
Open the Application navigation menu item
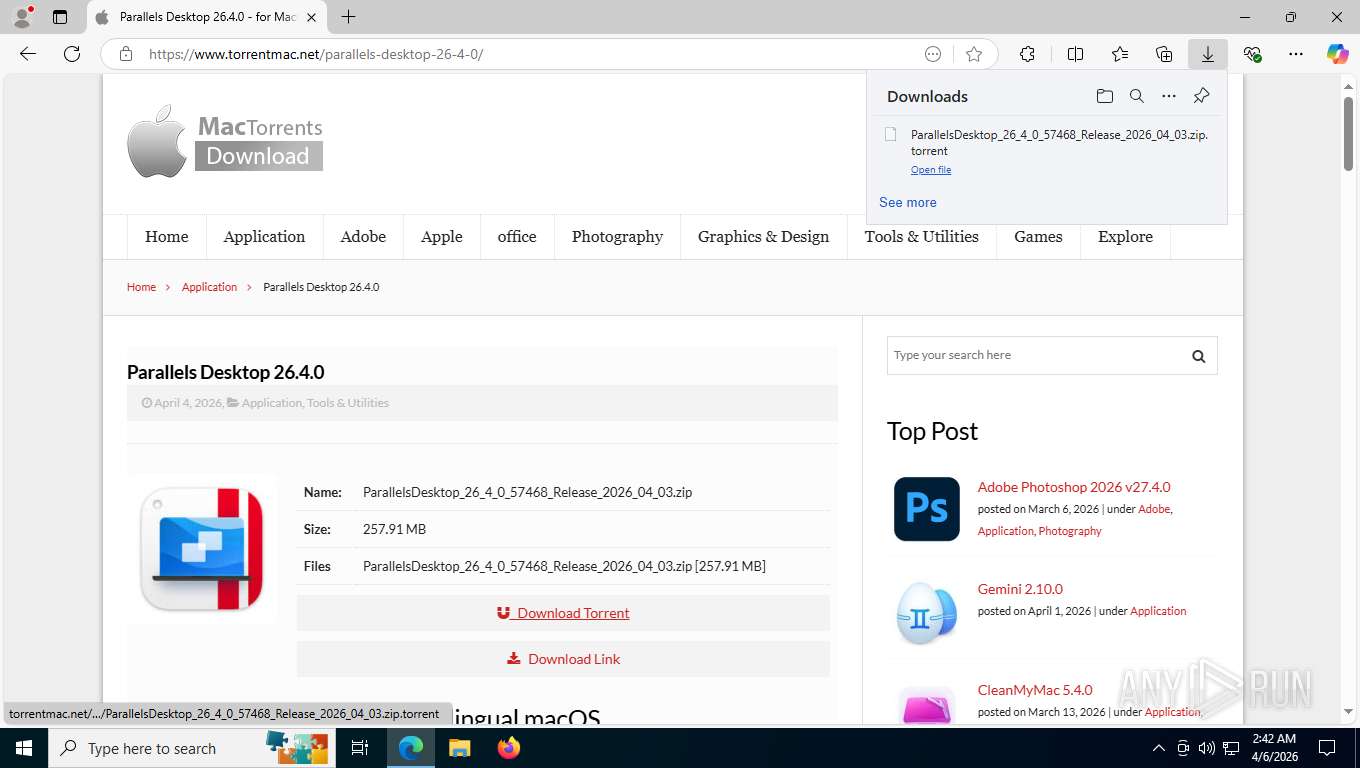pyautogui.click(x=264, y=237)
